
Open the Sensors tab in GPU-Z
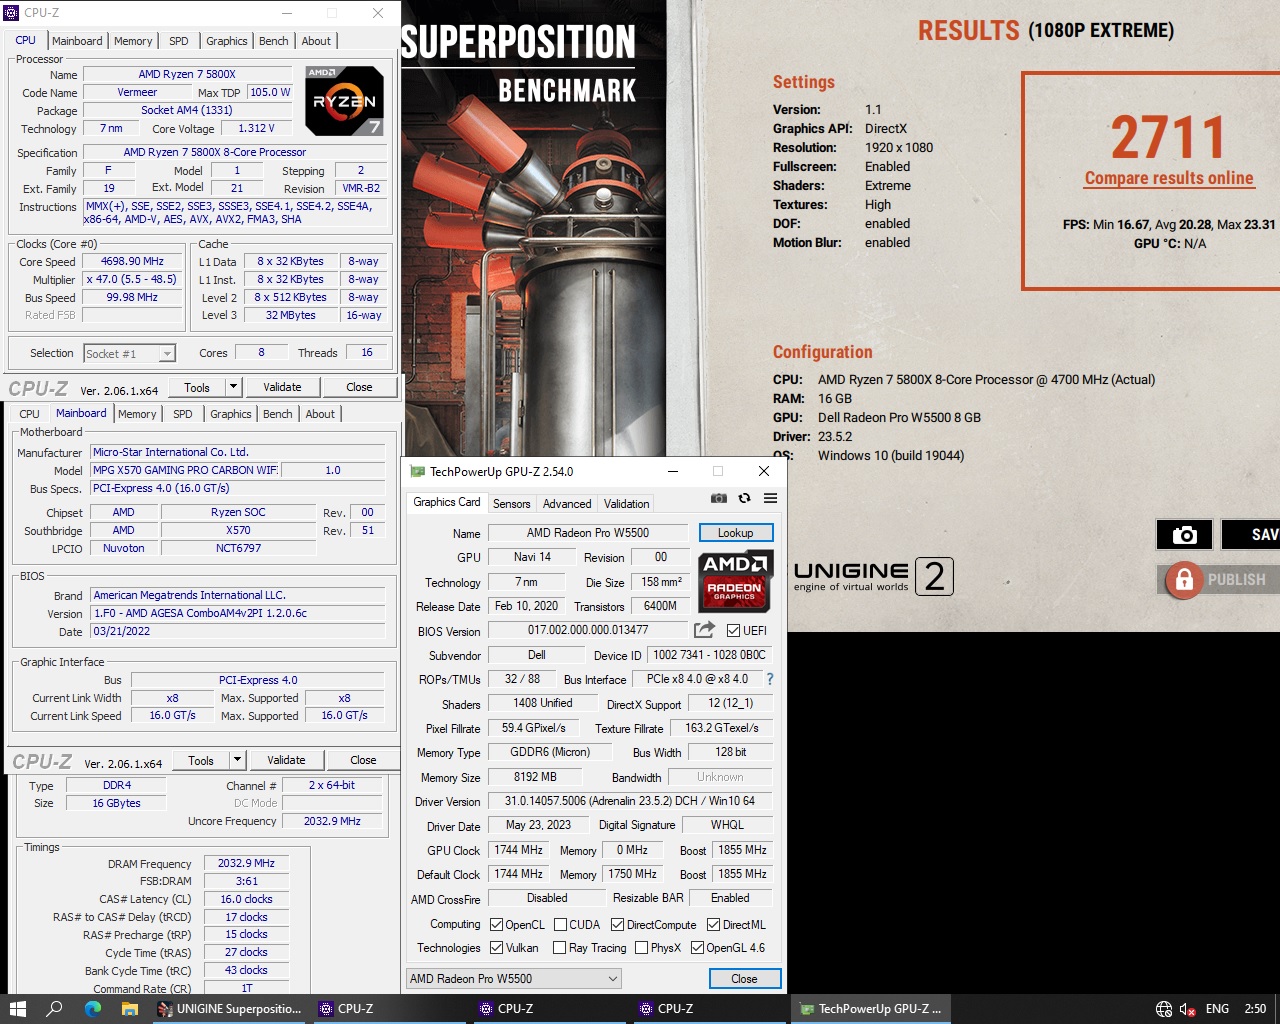pos(511,504)
